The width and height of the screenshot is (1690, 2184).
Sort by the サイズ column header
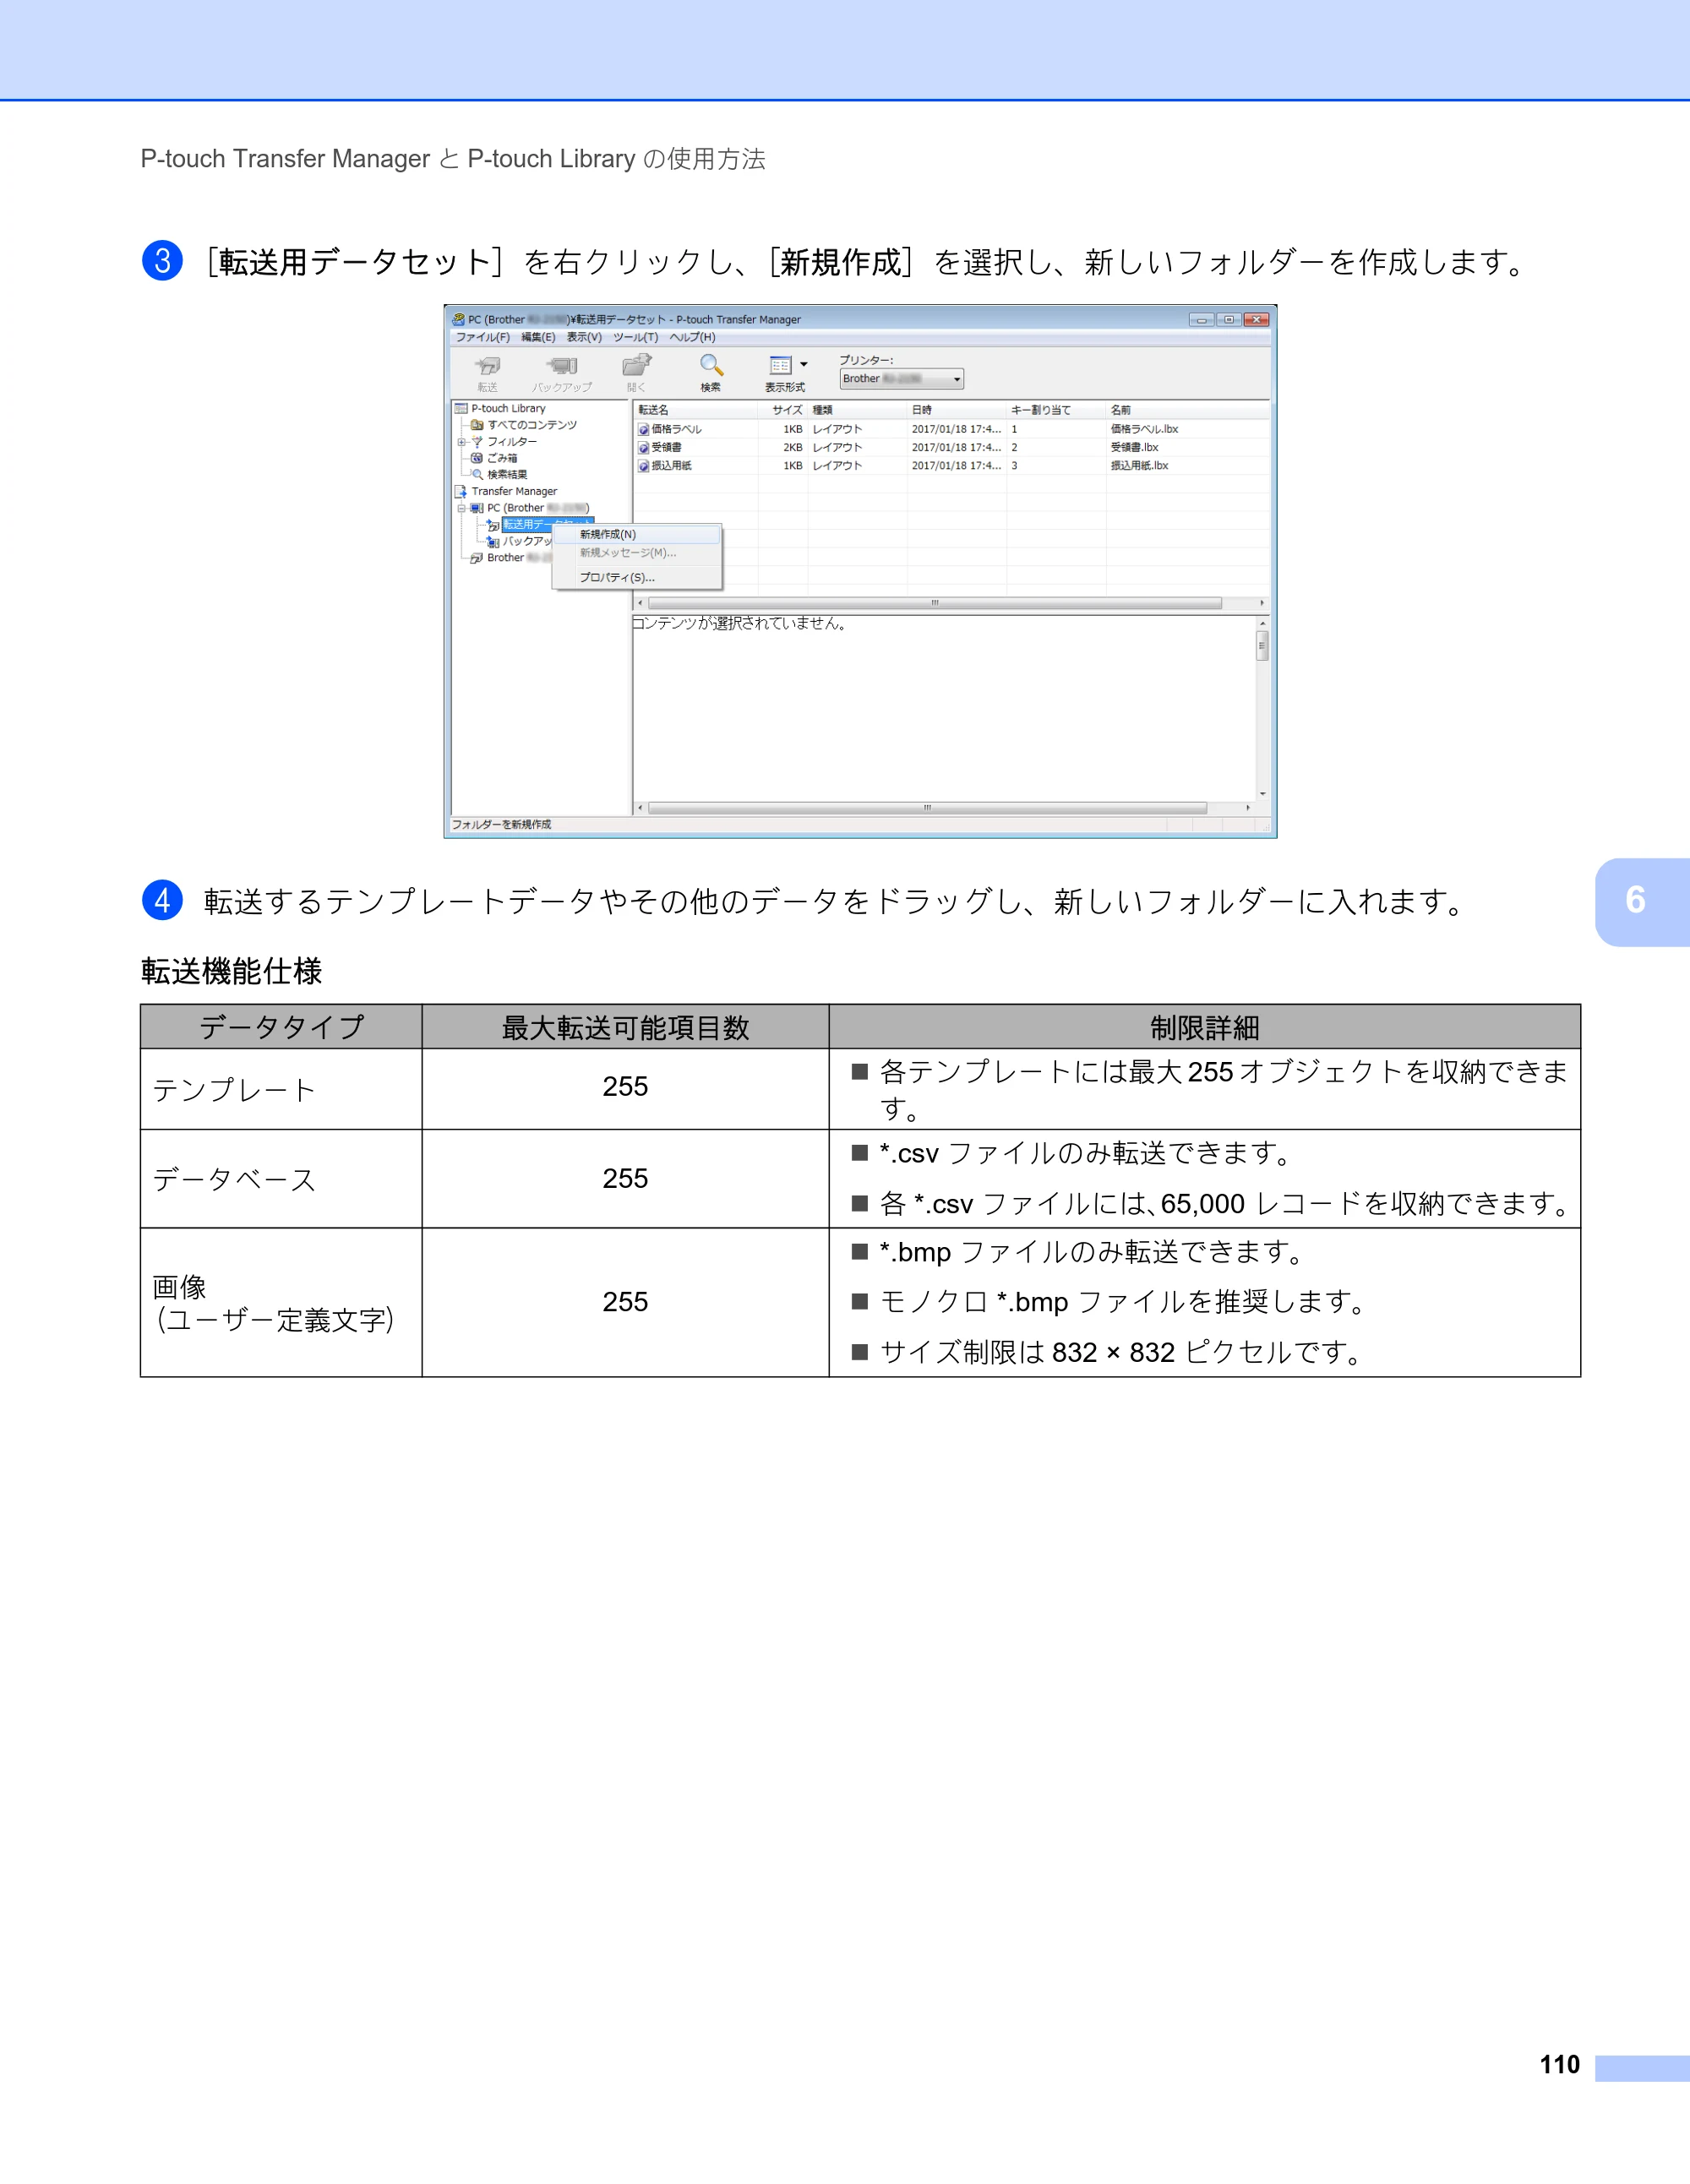(783, 410)
